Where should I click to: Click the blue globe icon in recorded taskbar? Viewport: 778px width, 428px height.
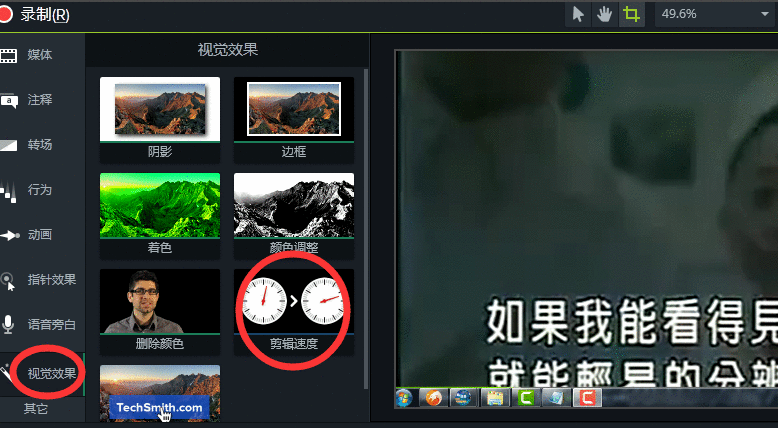[463, 398]
